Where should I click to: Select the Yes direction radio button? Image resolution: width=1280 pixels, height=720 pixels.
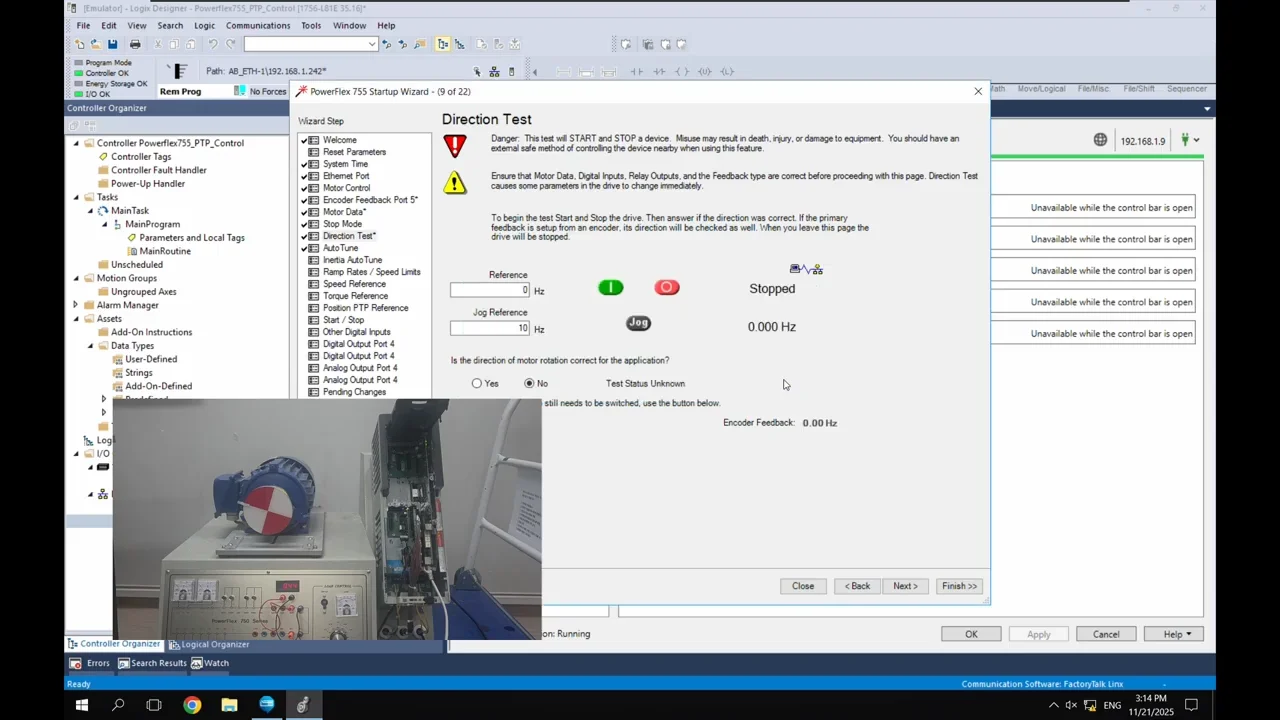pos(477,384)
